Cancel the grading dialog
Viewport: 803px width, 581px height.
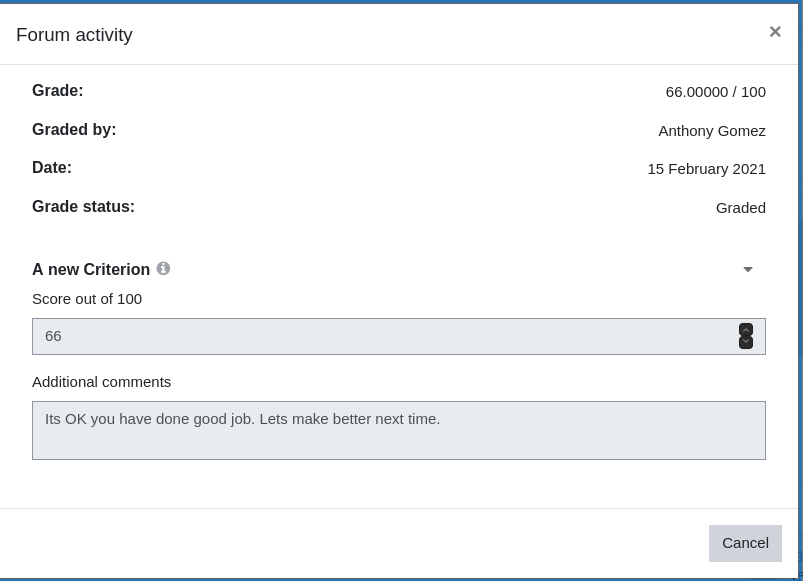745,543
